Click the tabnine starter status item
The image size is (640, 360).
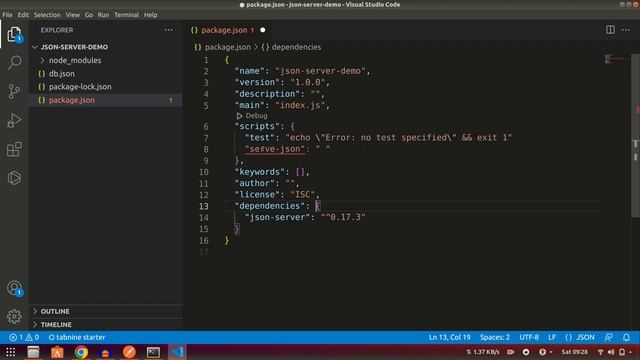pyautogui.click(x=77, y=338)
